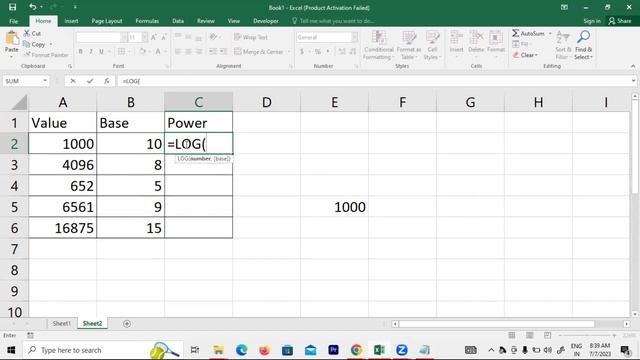The height and width of the screenshot is (360, 640).
Task: Click the Borders icon in the Font group
Action: (122, 51)
